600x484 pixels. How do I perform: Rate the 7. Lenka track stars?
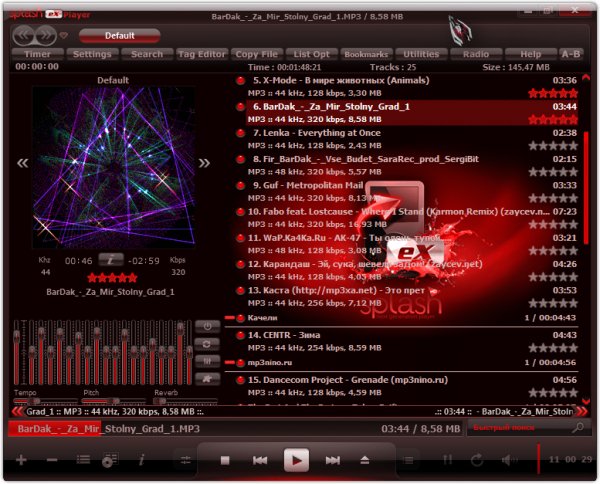553,145
